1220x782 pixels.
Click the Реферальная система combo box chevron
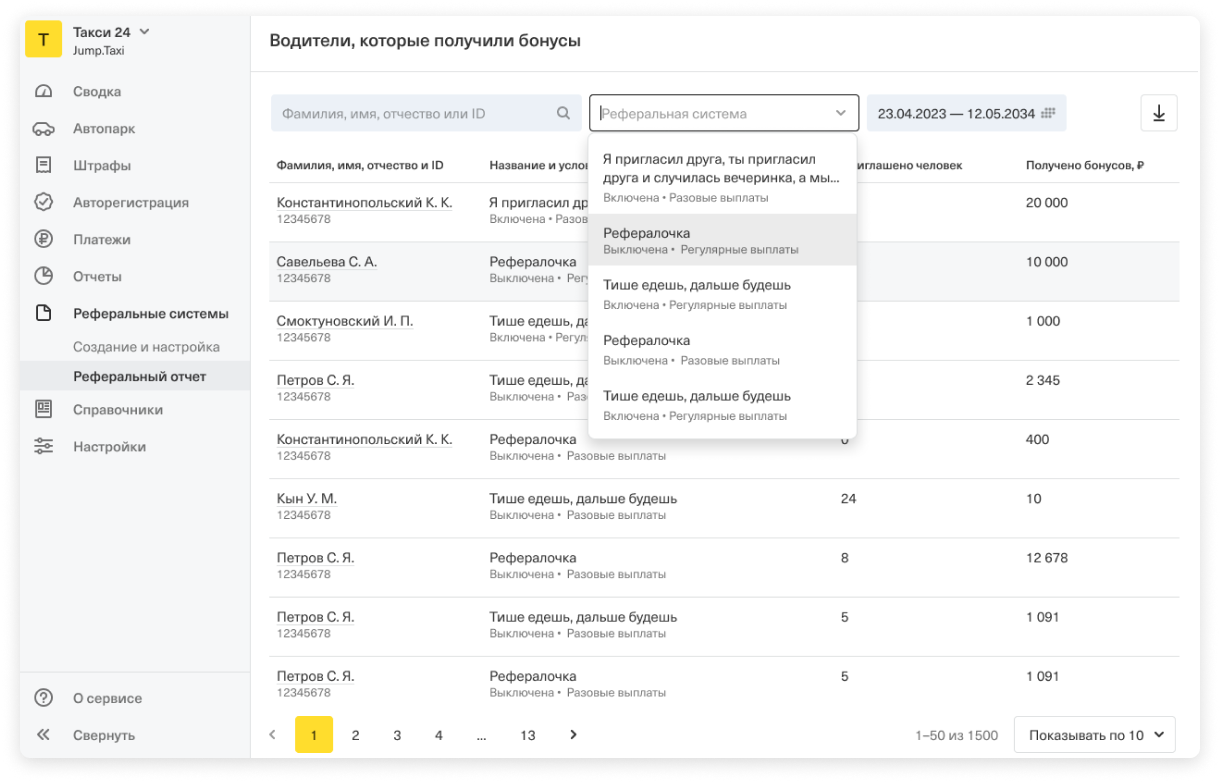pyautogui.click(x=840, y=114)
